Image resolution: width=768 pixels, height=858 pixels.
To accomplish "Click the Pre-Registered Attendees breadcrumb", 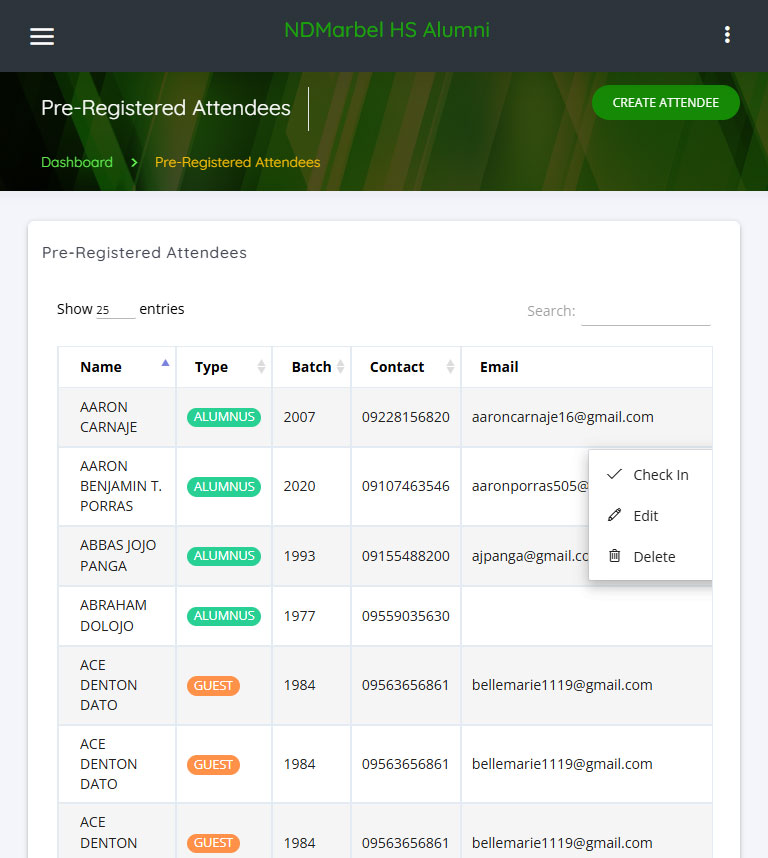I will (x=237, y=162).
